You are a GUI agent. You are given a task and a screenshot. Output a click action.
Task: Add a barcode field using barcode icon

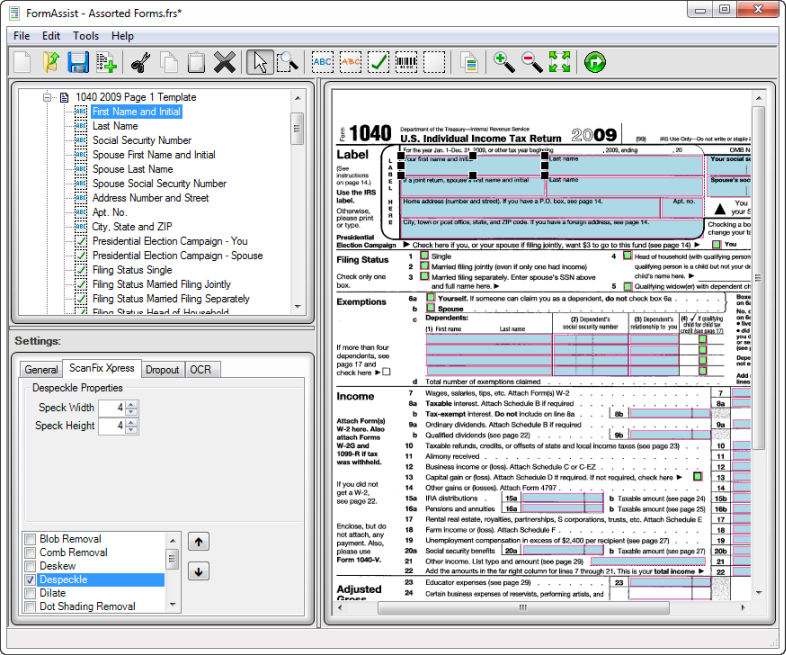tap(406, 62)
